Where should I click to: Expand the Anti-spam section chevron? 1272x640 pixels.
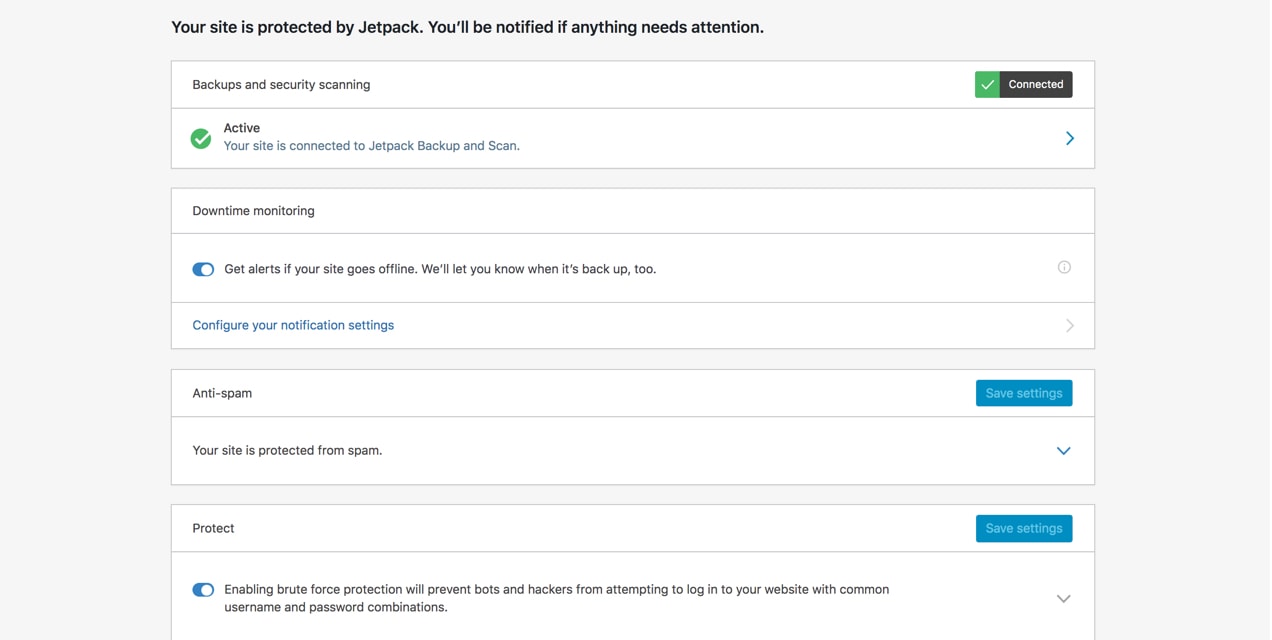(x=1063, y=451)
